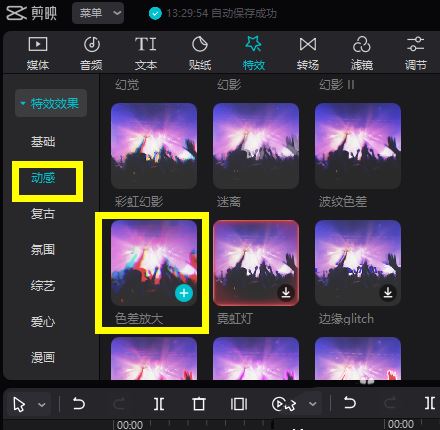Viewport: 440px width, 430px height.
Task: Redo action in the left timeline toolbar
Action: 119,404
